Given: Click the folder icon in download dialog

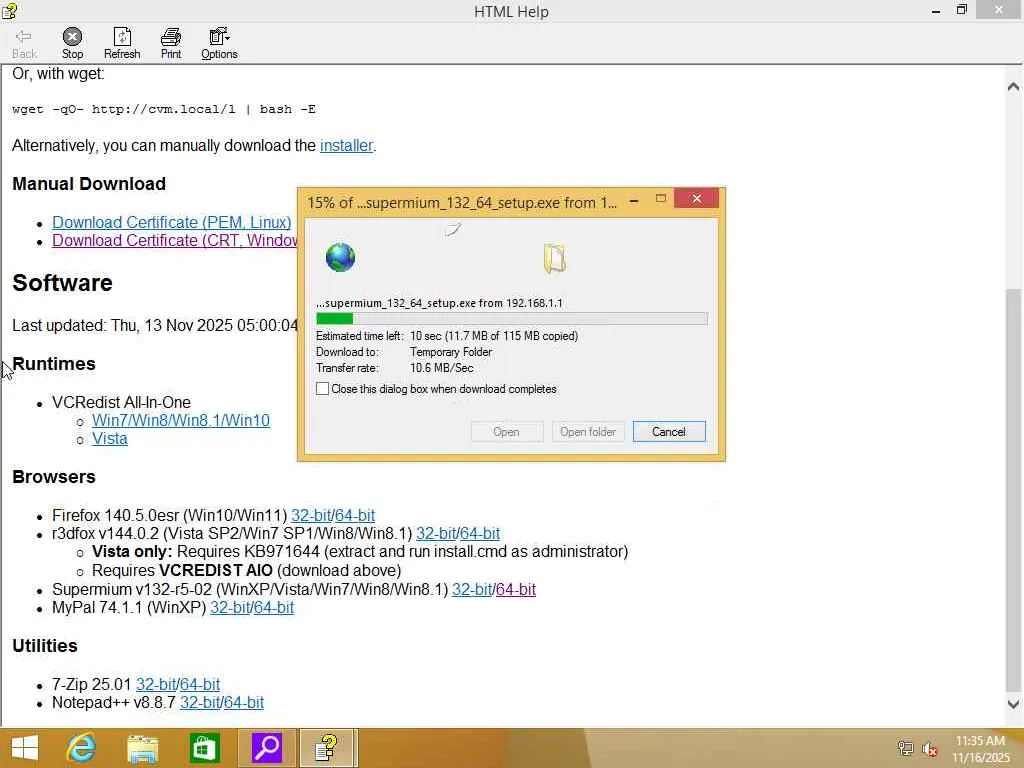Looking at the screenshot, I should coord(554,258).
